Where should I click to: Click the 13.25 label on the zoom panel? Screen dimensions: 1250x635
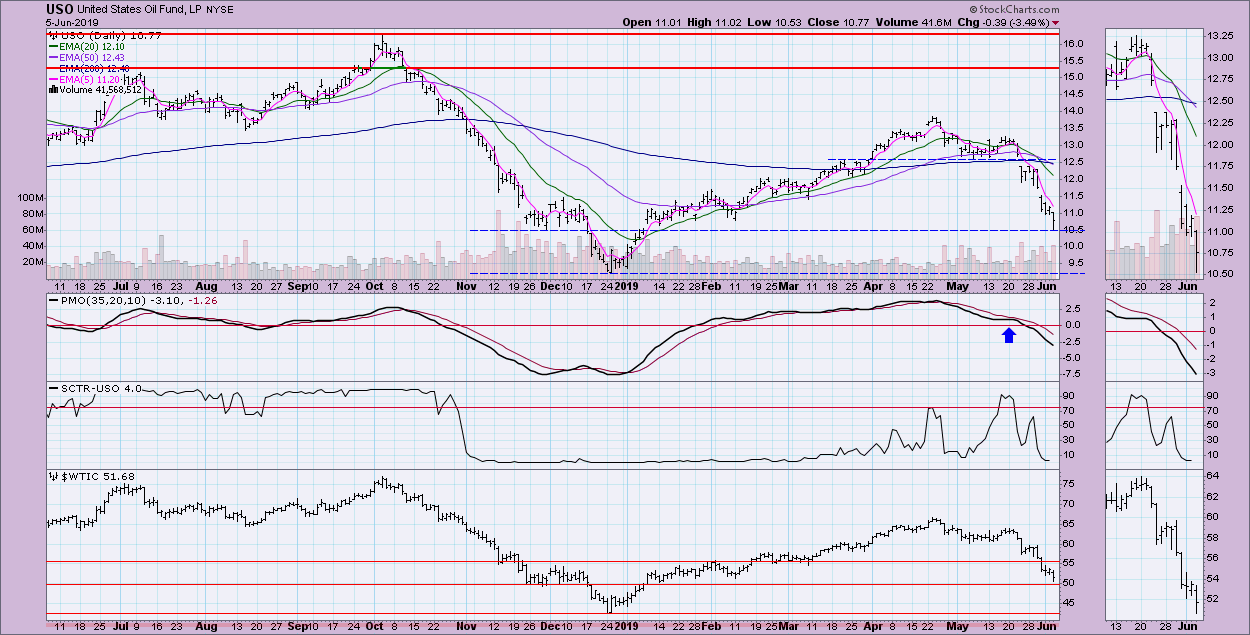[x=1220, y=35]
